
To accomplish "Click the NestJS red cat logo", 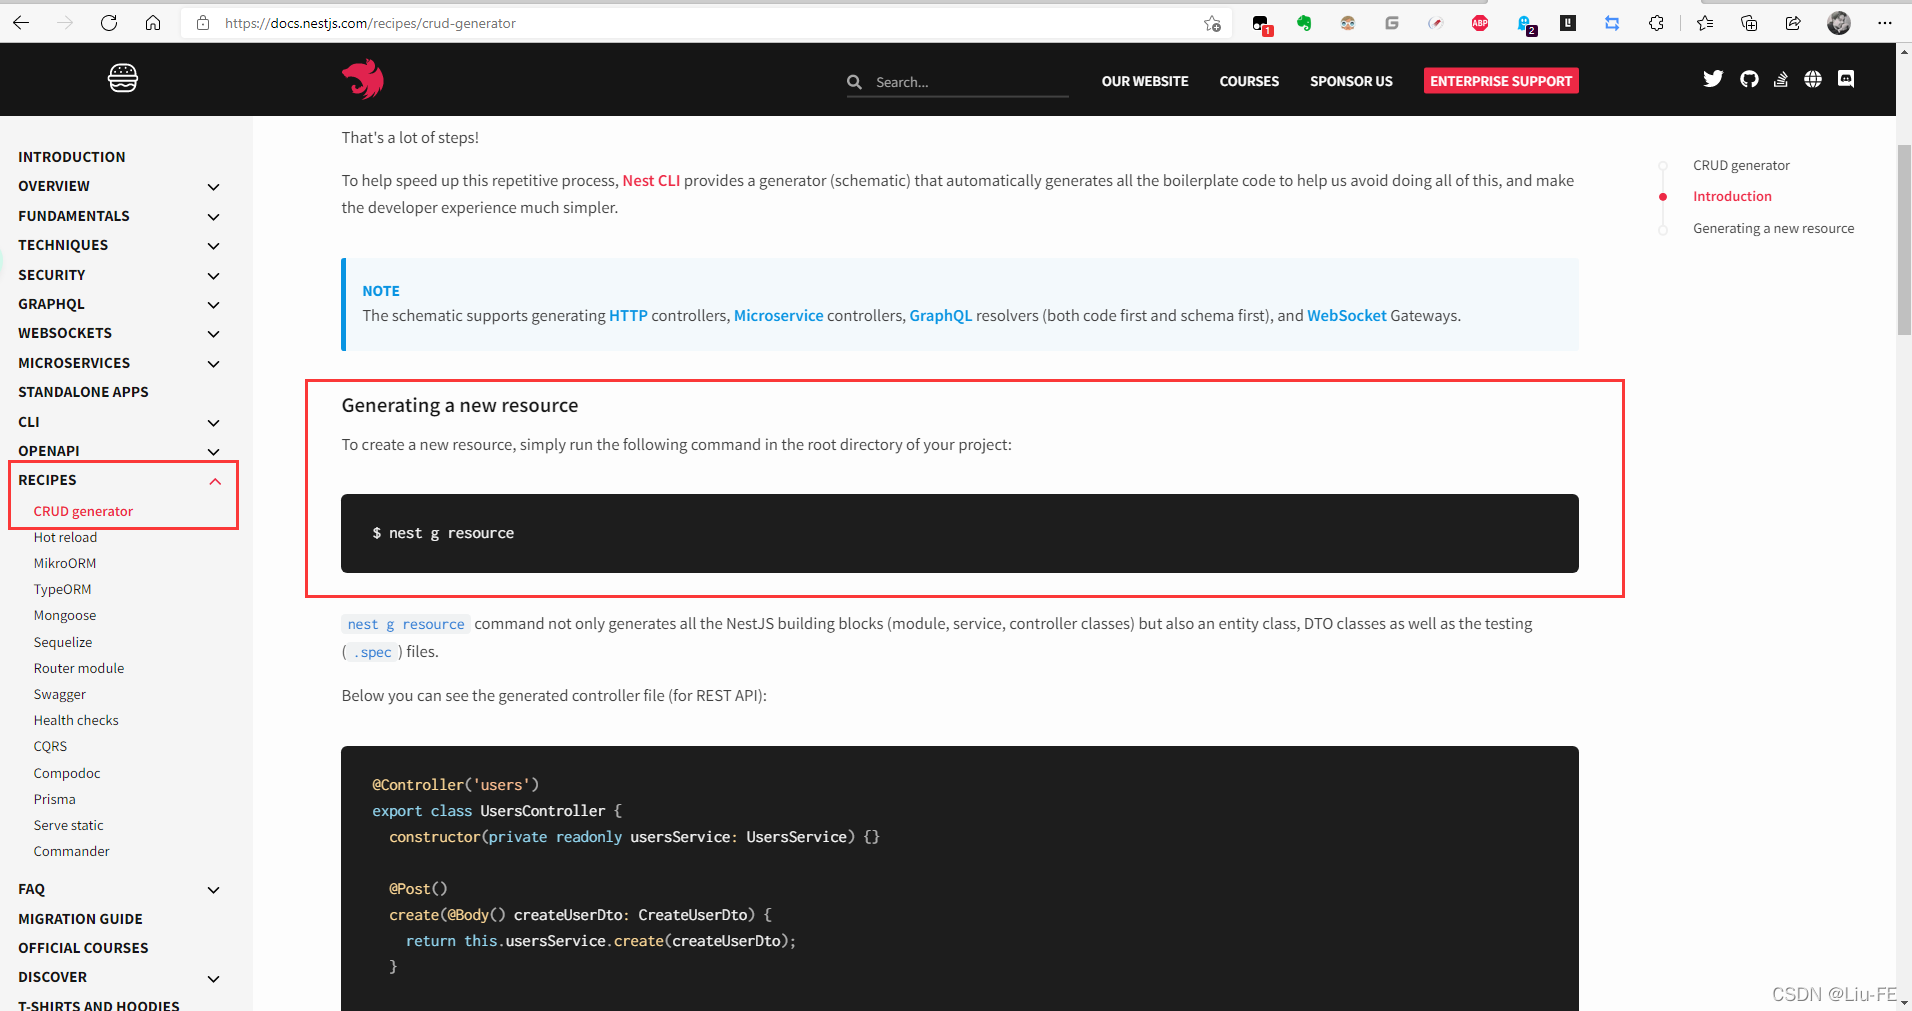I will click(x=363, y=79).
